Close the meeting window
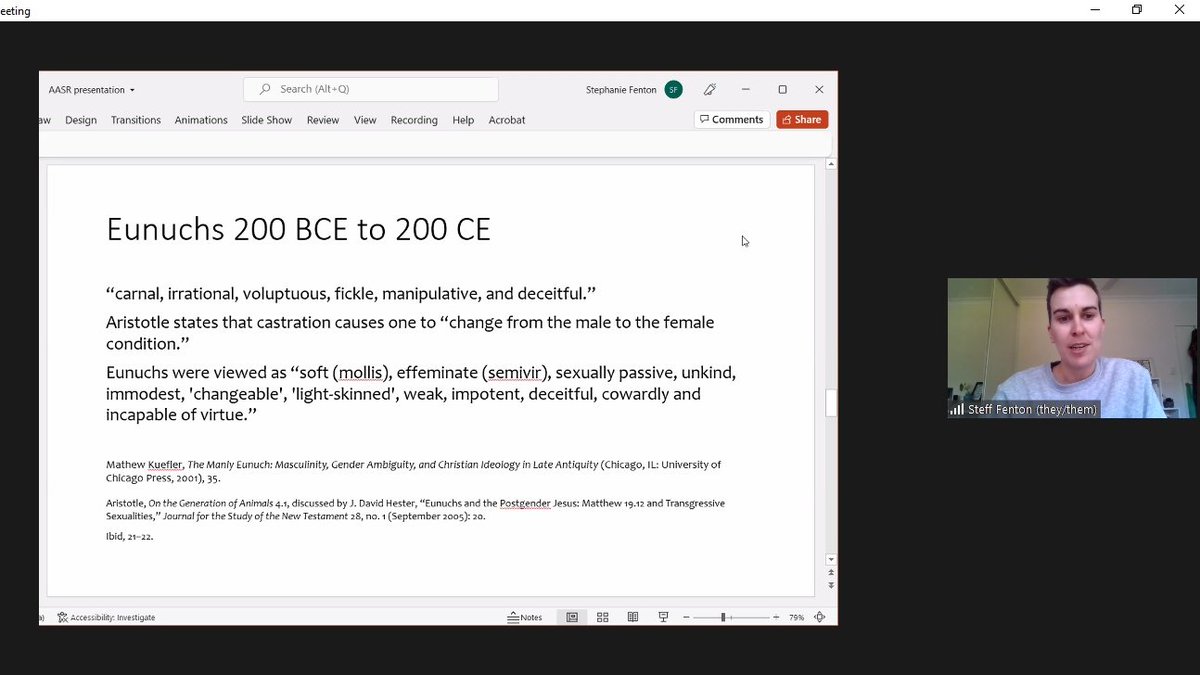 [x=1179, y=10]
